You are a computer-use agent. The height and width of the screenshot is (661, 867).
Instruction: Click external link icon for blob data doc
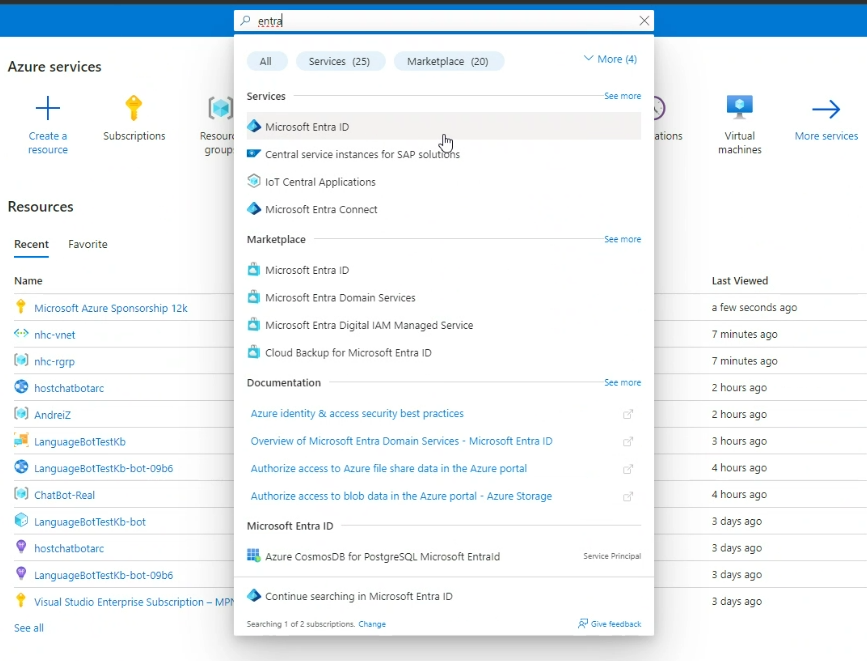pos(628,496)
